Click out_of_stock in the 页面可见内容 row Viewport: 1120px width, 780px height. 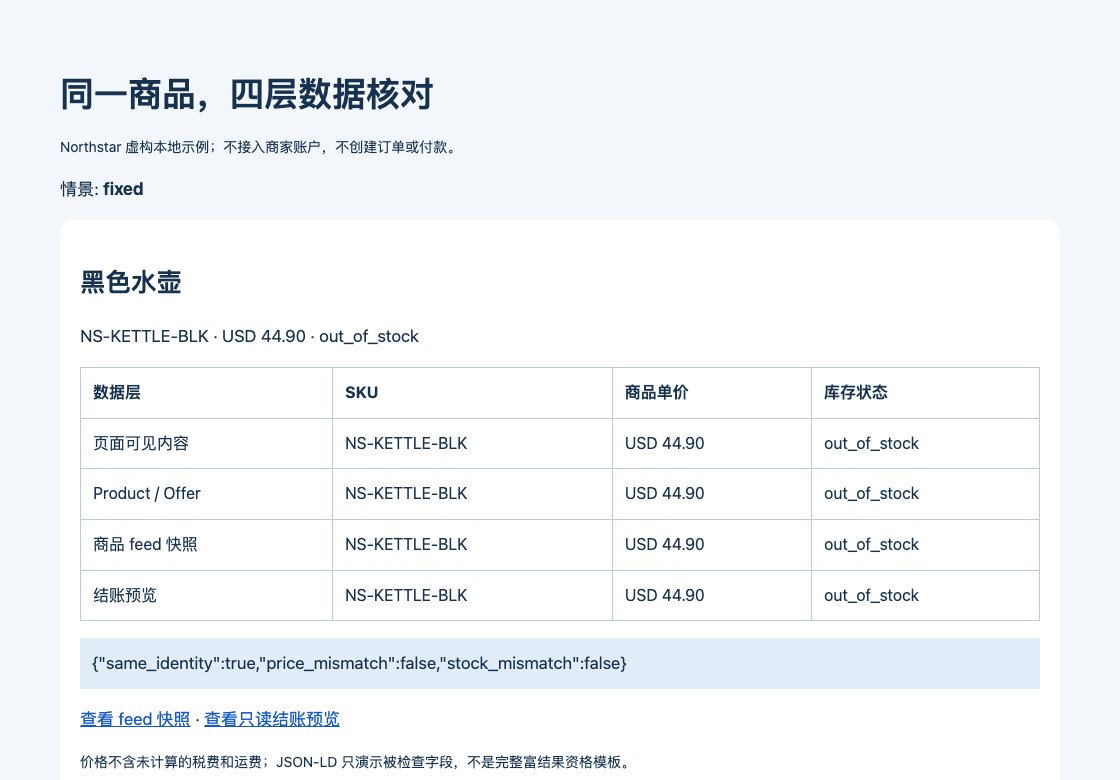tap(871, 444)
